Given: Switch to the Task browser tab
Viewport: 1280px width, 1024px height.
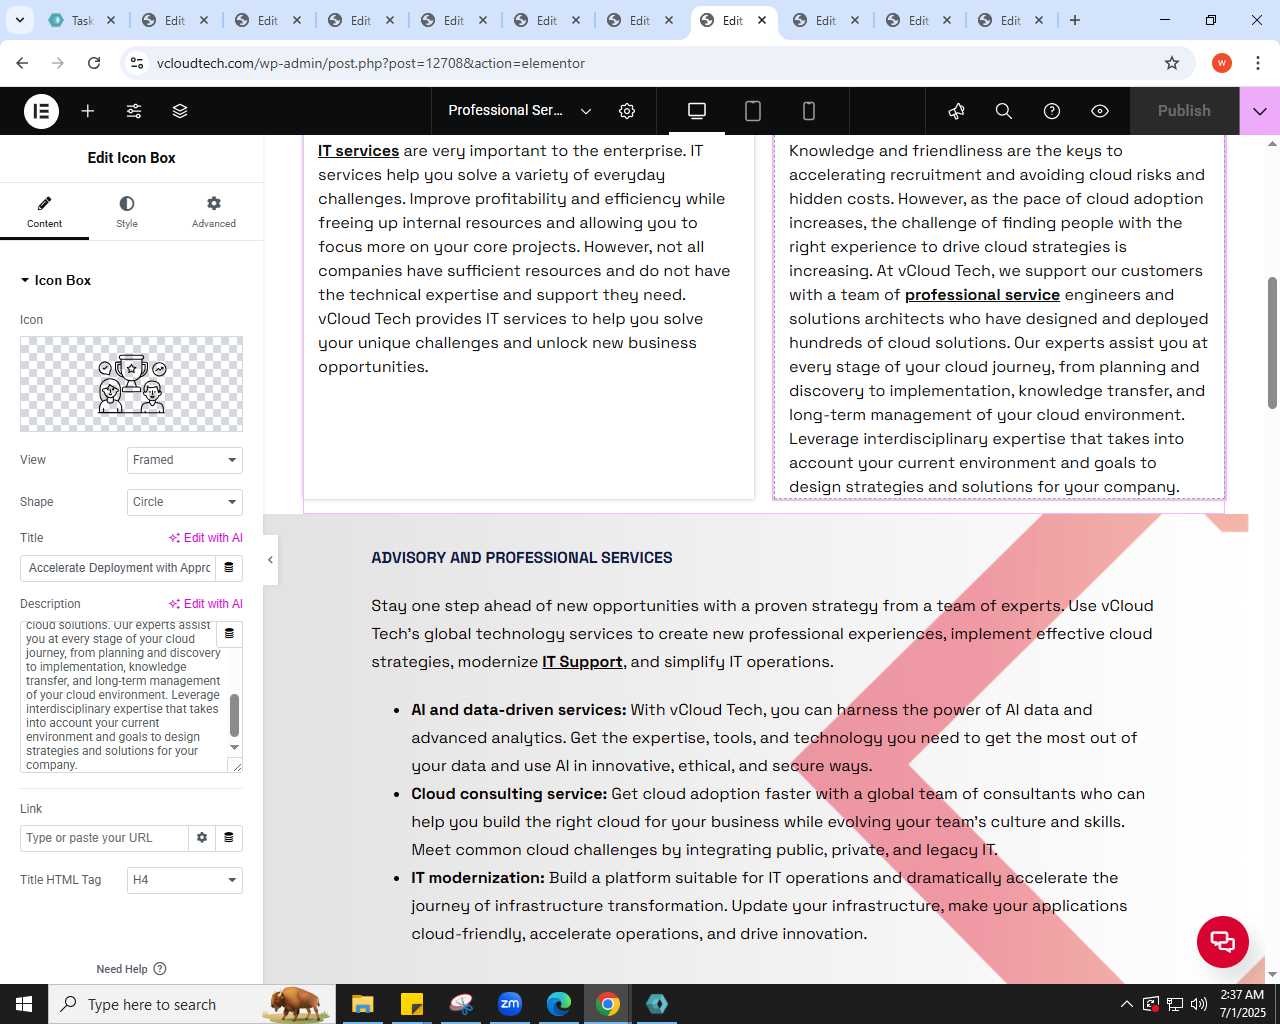Looking at the screenshot, I should point(82,20).
